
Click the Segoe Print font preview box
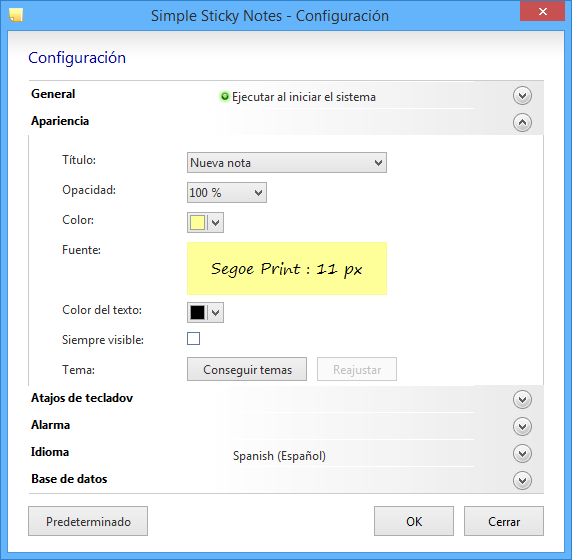point(287,269)
